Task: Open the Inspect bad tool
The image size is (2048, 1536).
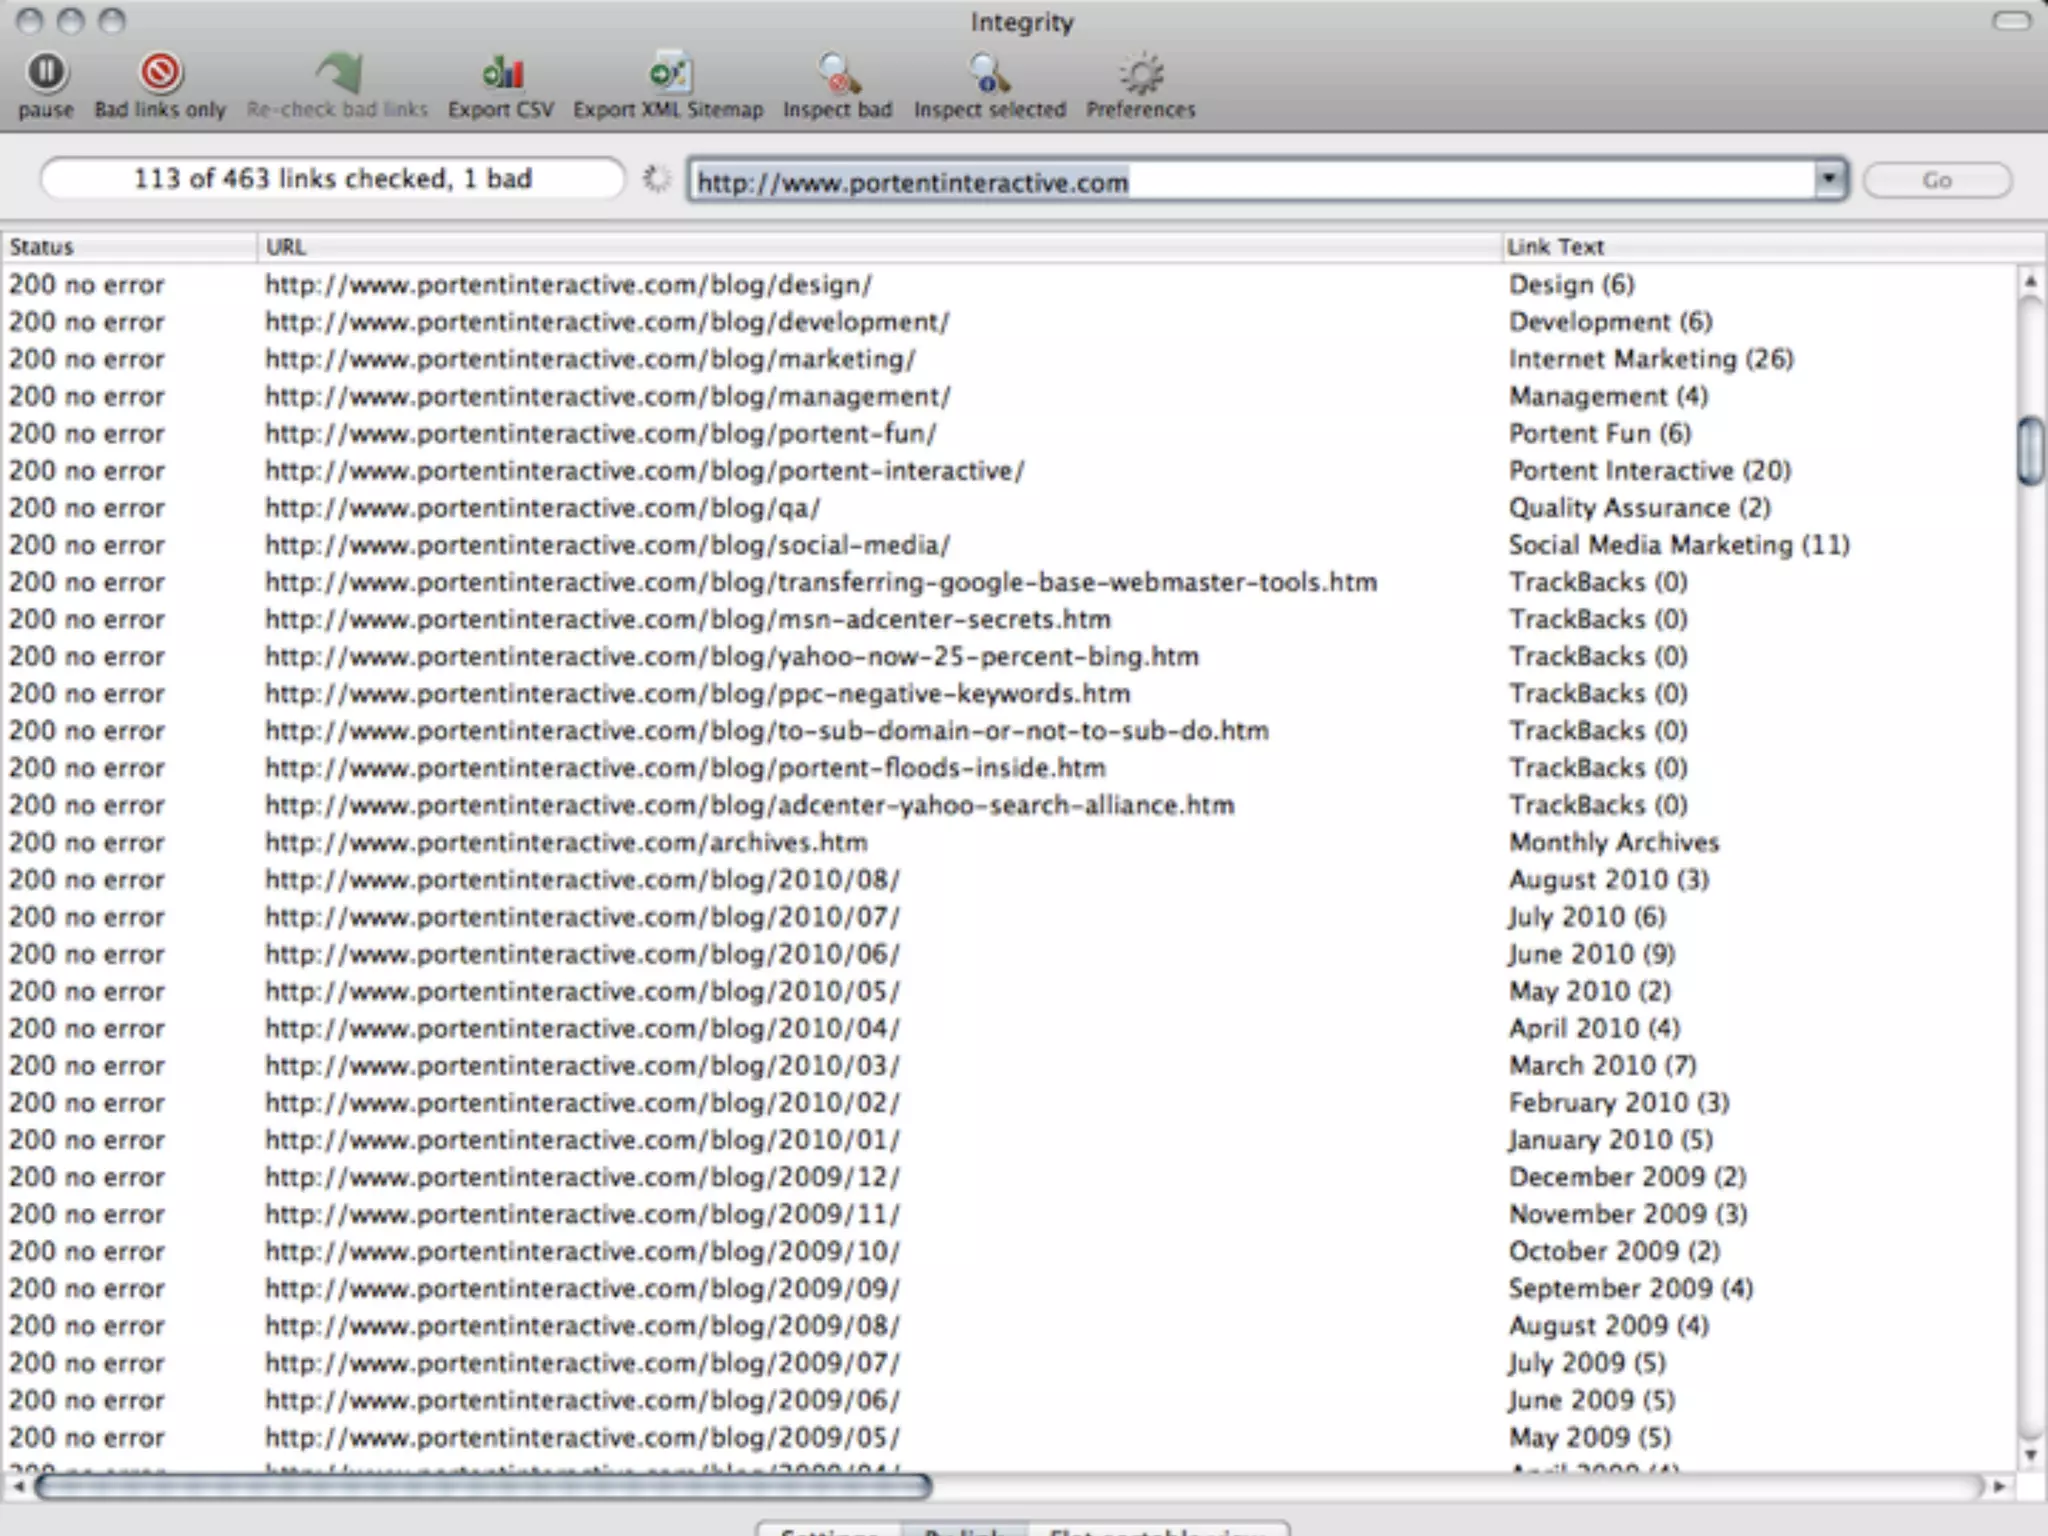Action: [837, 73]
